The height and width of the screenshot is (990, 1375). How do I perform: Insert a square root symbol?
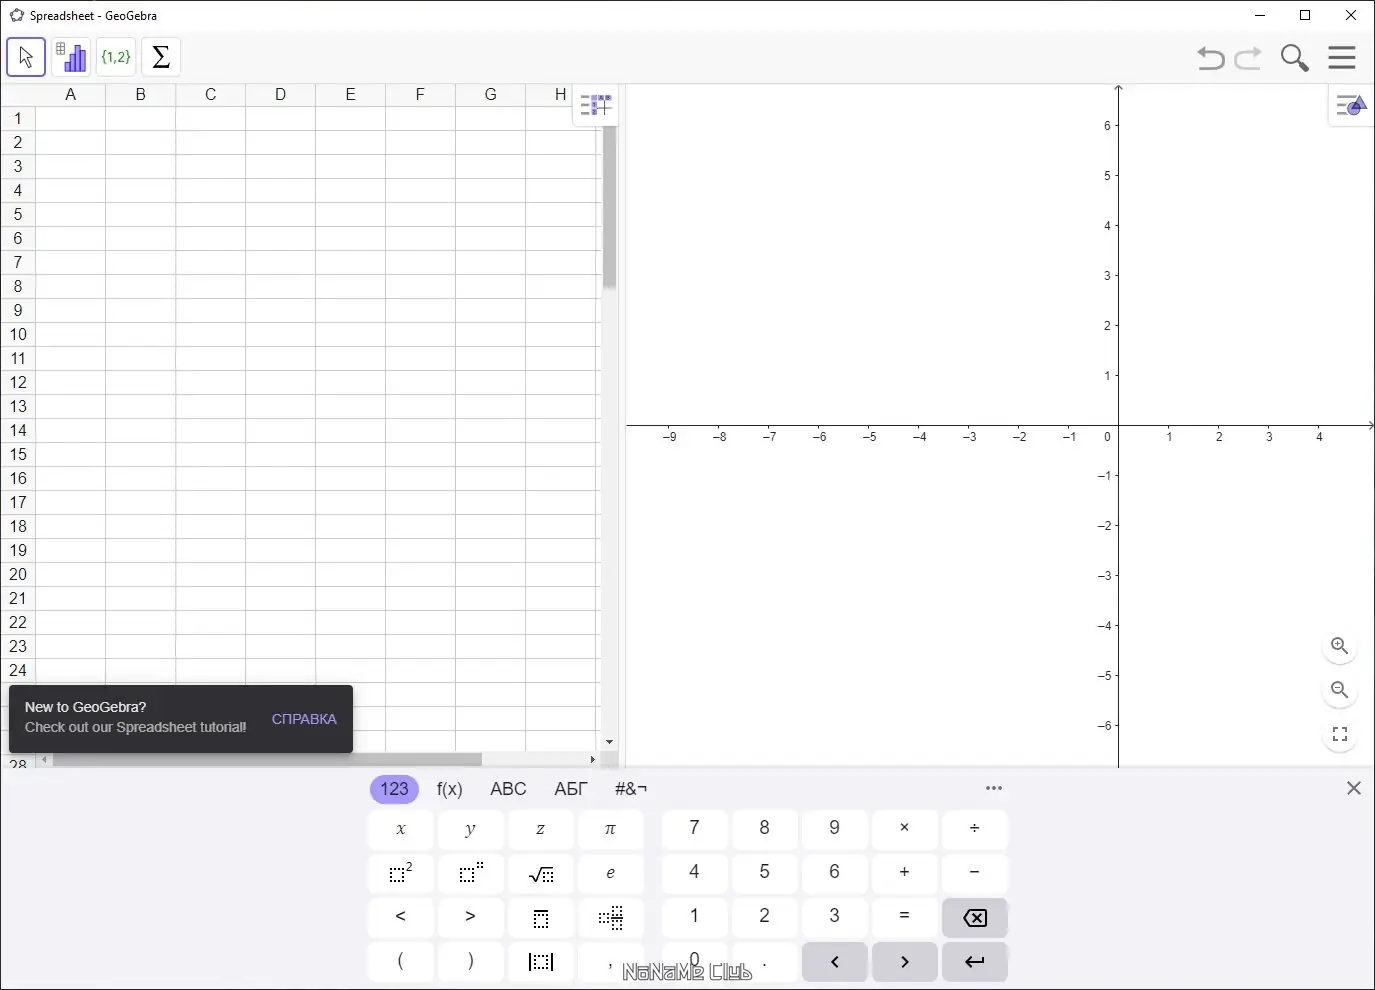pos(541,874)
